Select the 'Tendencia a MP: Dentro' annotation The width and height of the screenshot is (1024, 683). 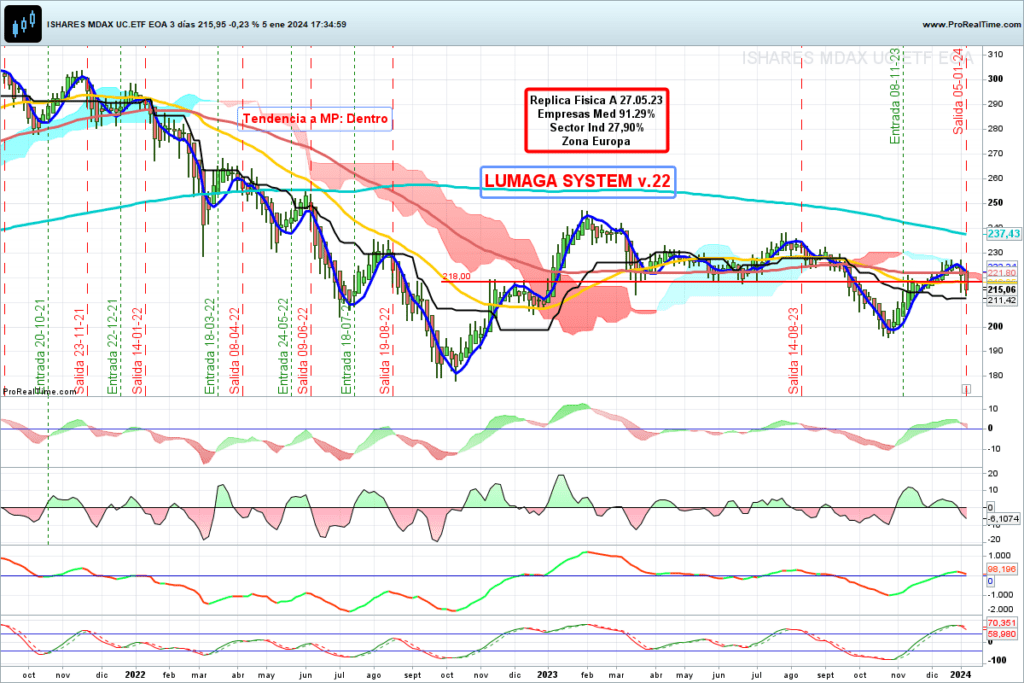pos(316,118)
